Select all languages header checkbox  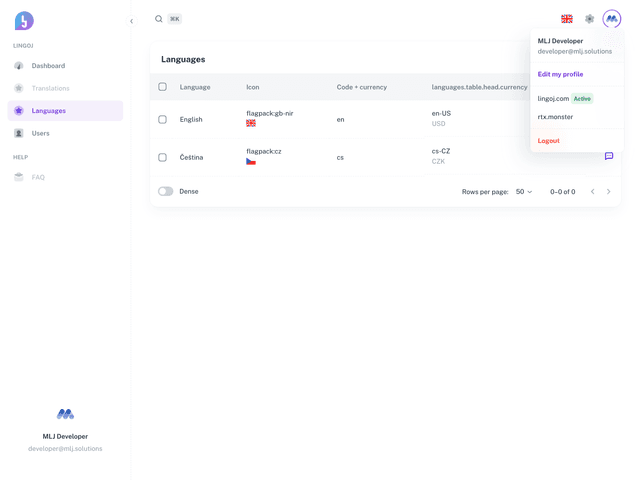pos(163,87)
